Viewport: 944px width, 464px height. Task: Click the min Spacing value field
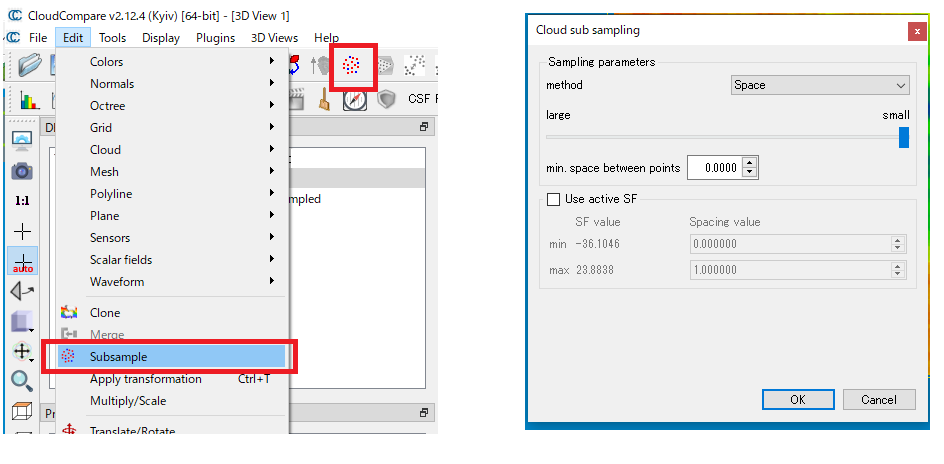point(798,244)
